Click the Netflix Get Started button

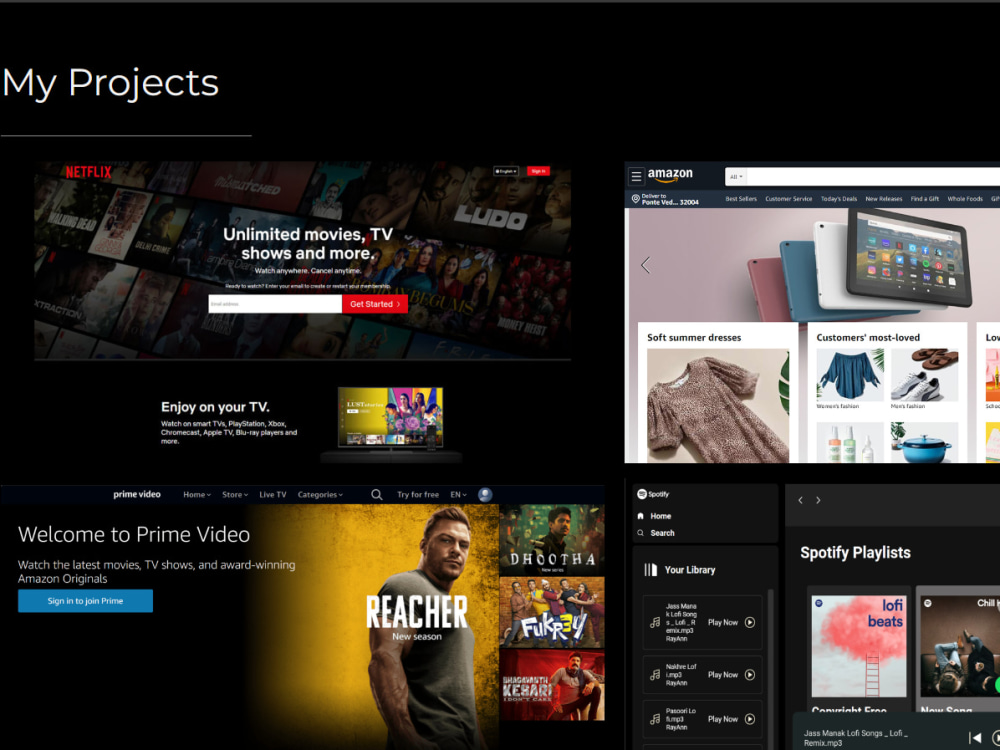click(375, 304)
